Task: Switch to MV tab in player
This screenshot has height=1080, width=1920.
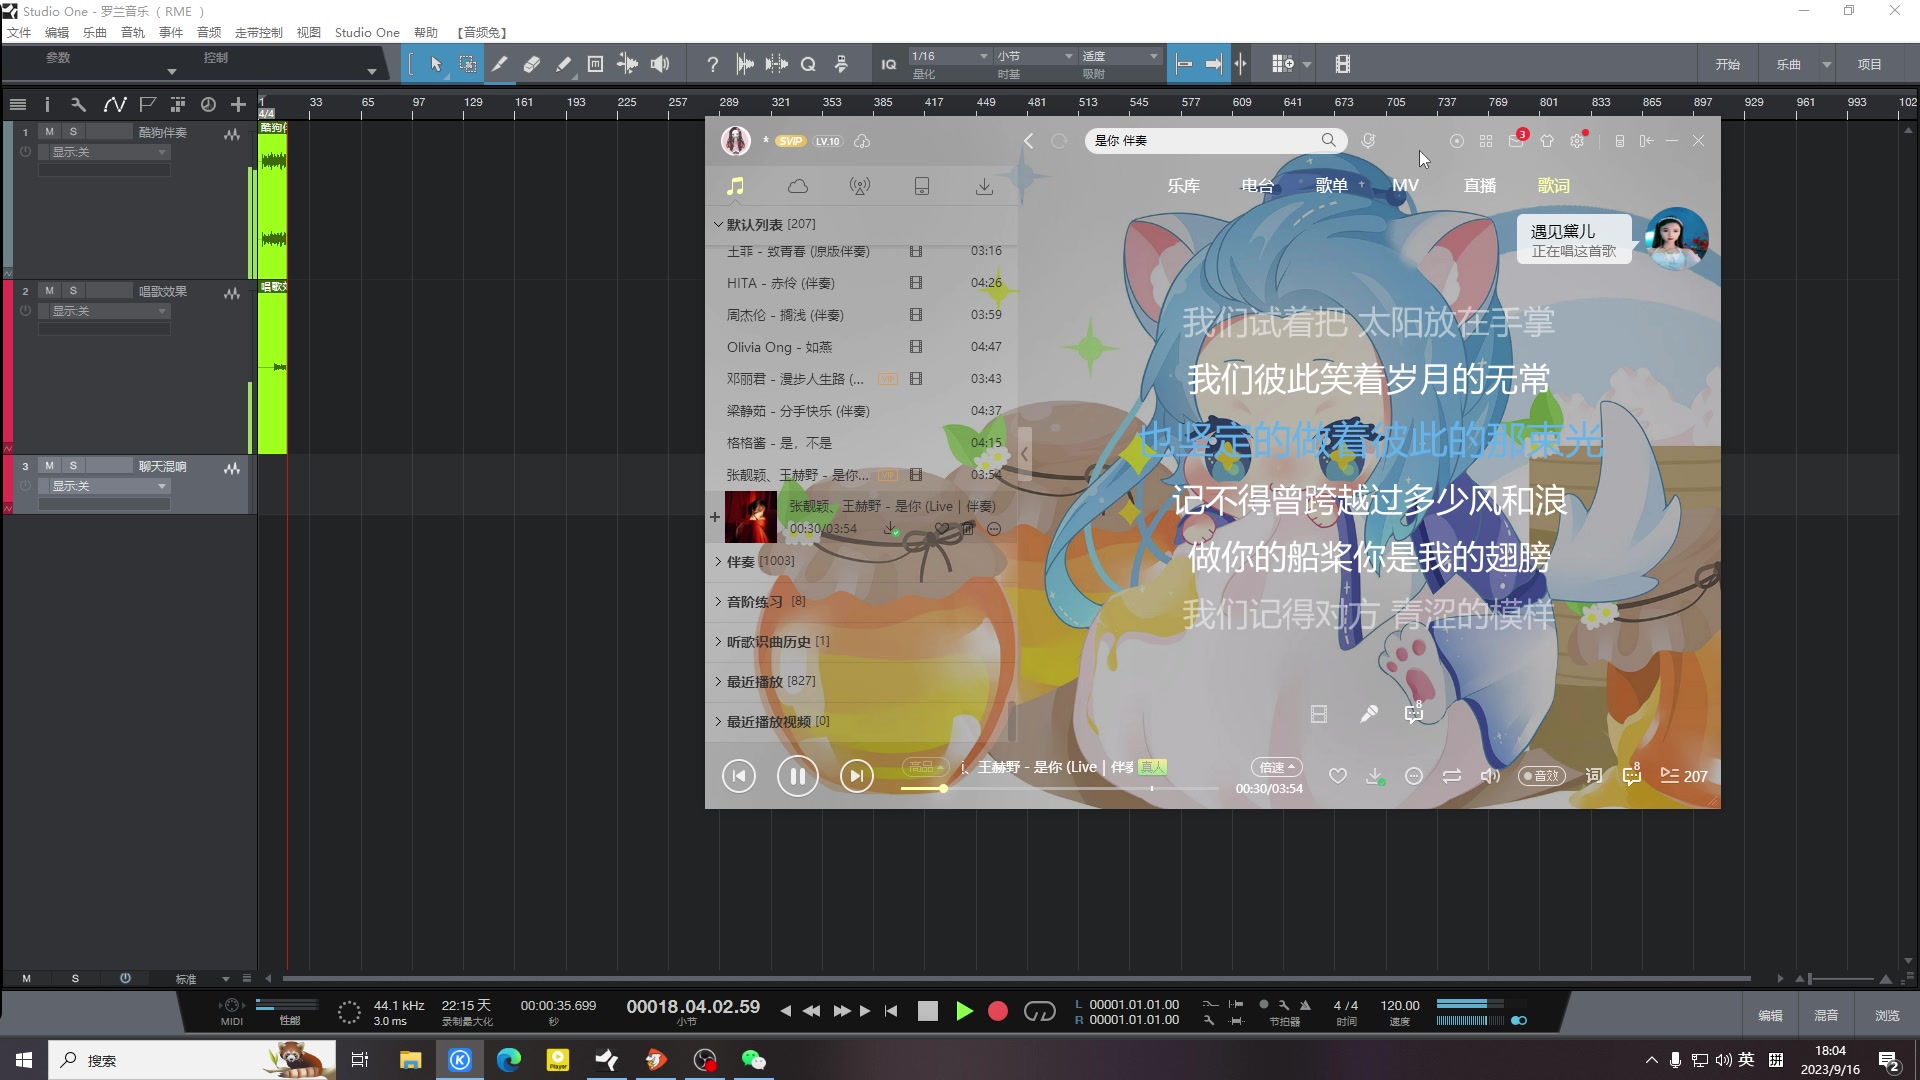Action: tap(1405, 185)
